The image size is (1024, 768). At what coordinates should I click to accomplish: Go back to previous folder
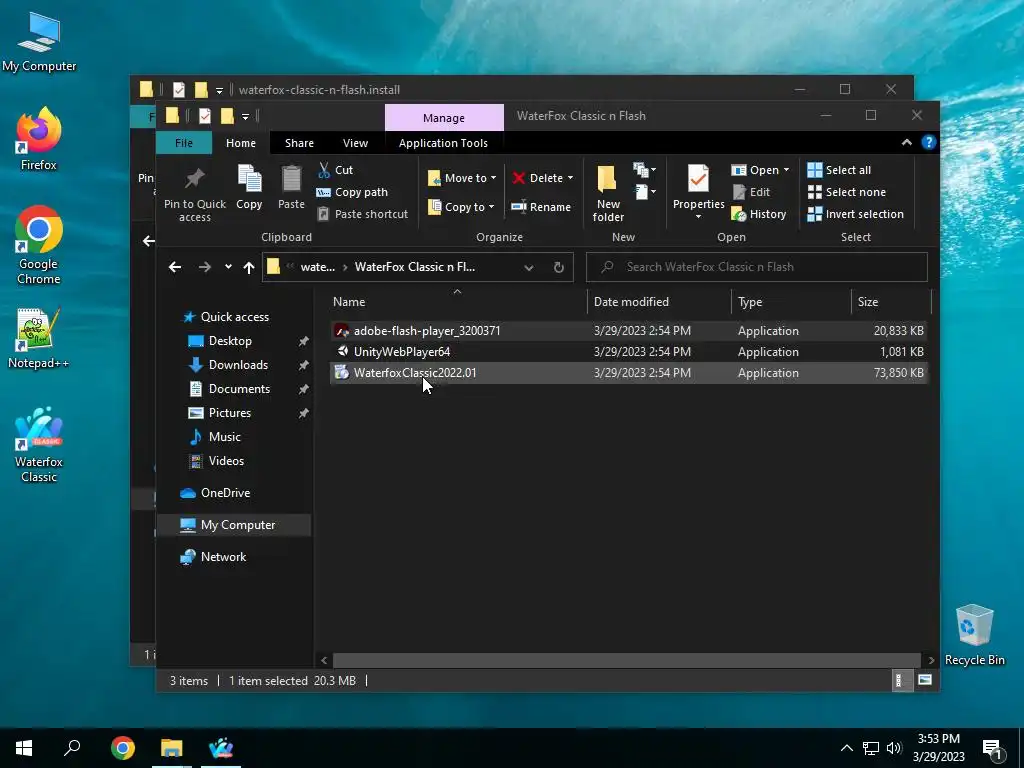pyautogui.click(x=174, y=267)
